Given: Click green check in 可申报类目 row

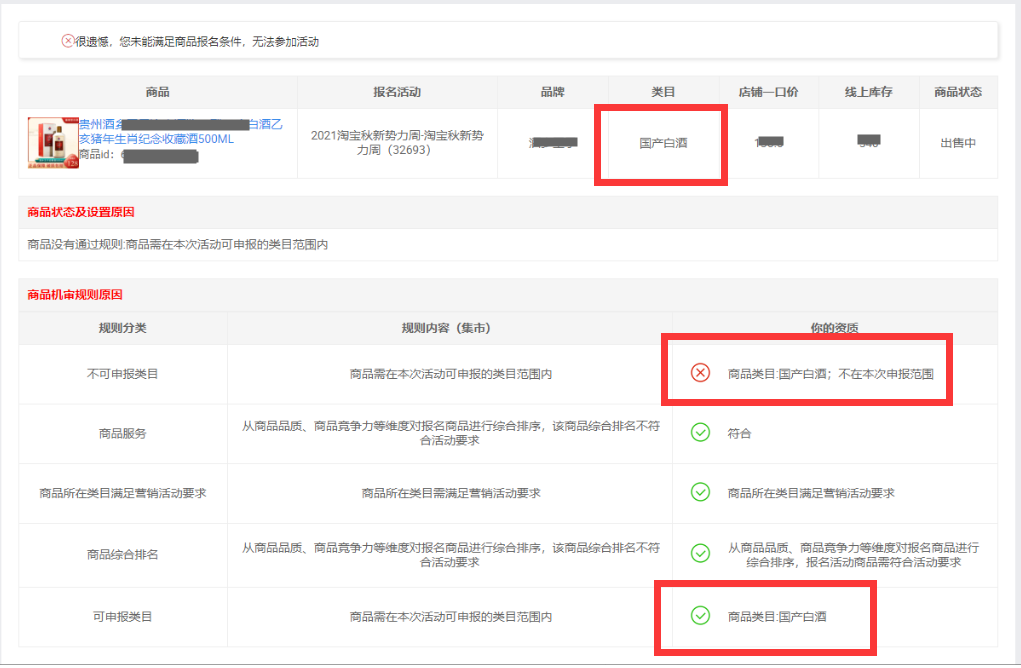Looking at the screenshot, I should pos(701,616).
